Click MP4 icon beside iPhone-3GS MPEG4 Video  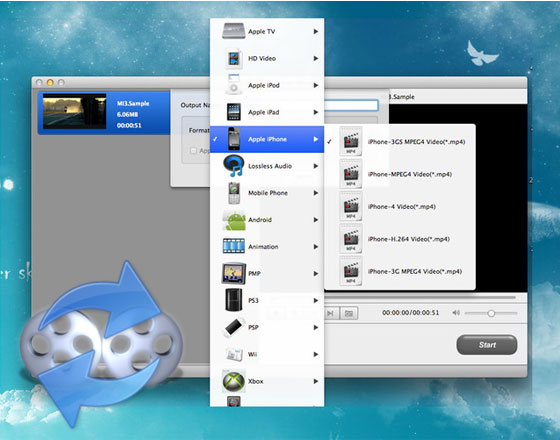tap(351, 142)
